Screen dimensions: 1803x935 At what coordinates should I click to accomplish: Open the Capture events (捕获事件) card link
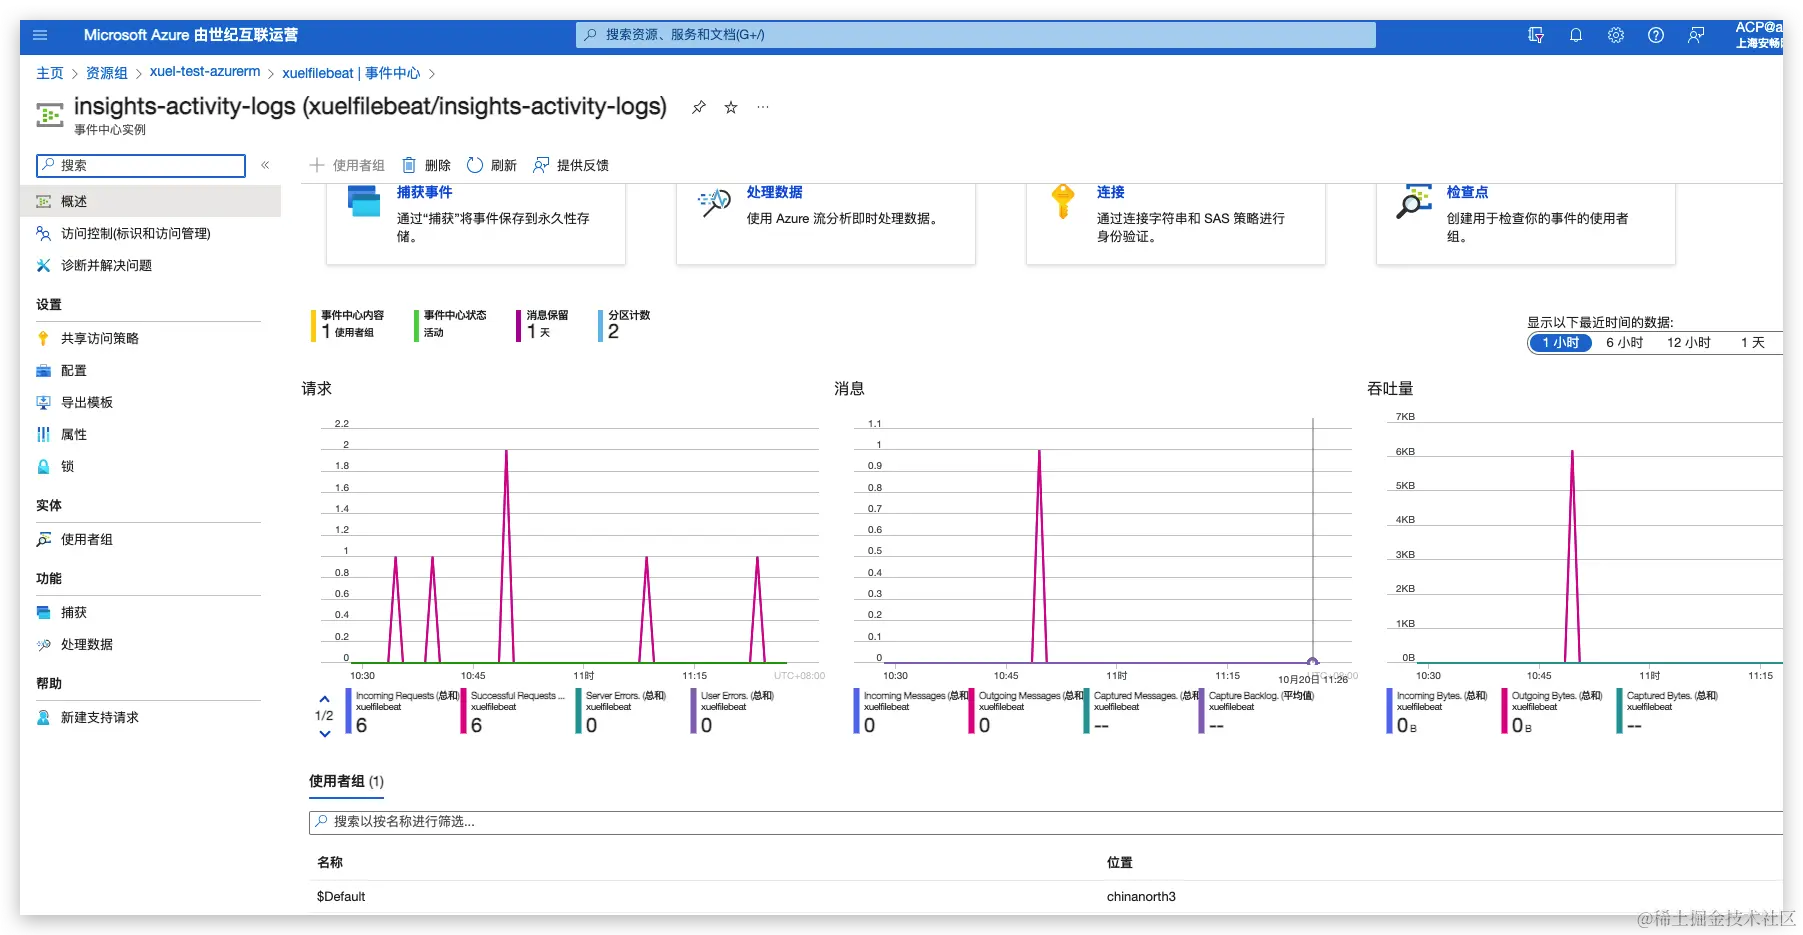(x=424, y=192)
